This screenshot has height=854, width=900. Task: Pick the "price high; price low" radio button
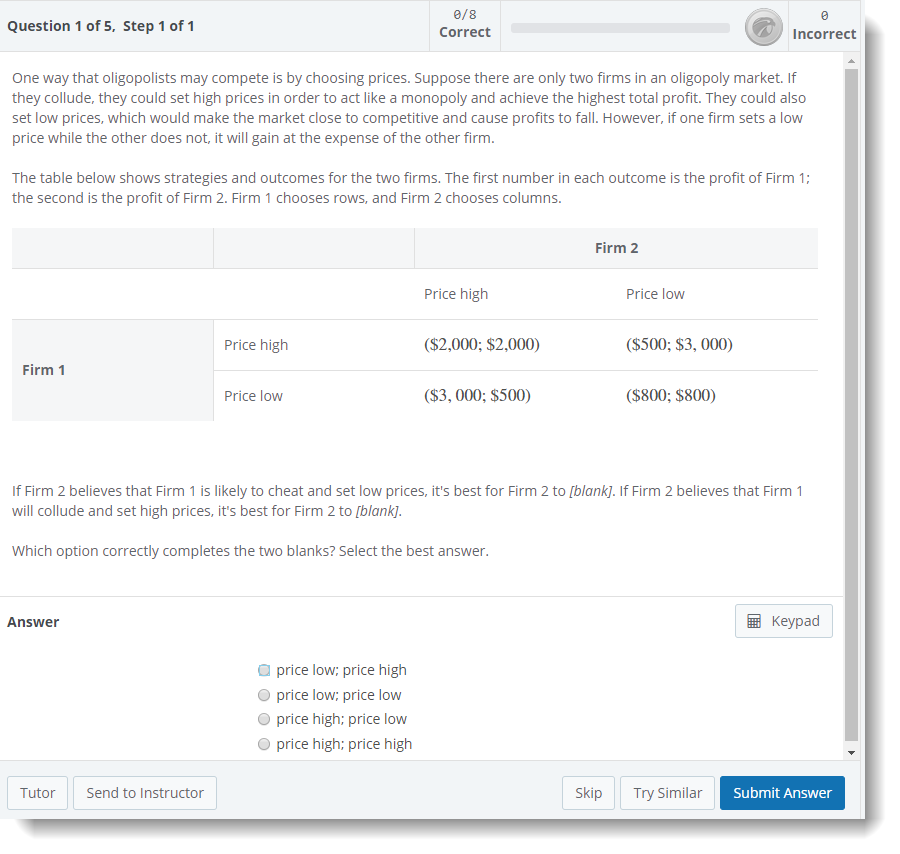pyautogui.click(x=264, y=719)
